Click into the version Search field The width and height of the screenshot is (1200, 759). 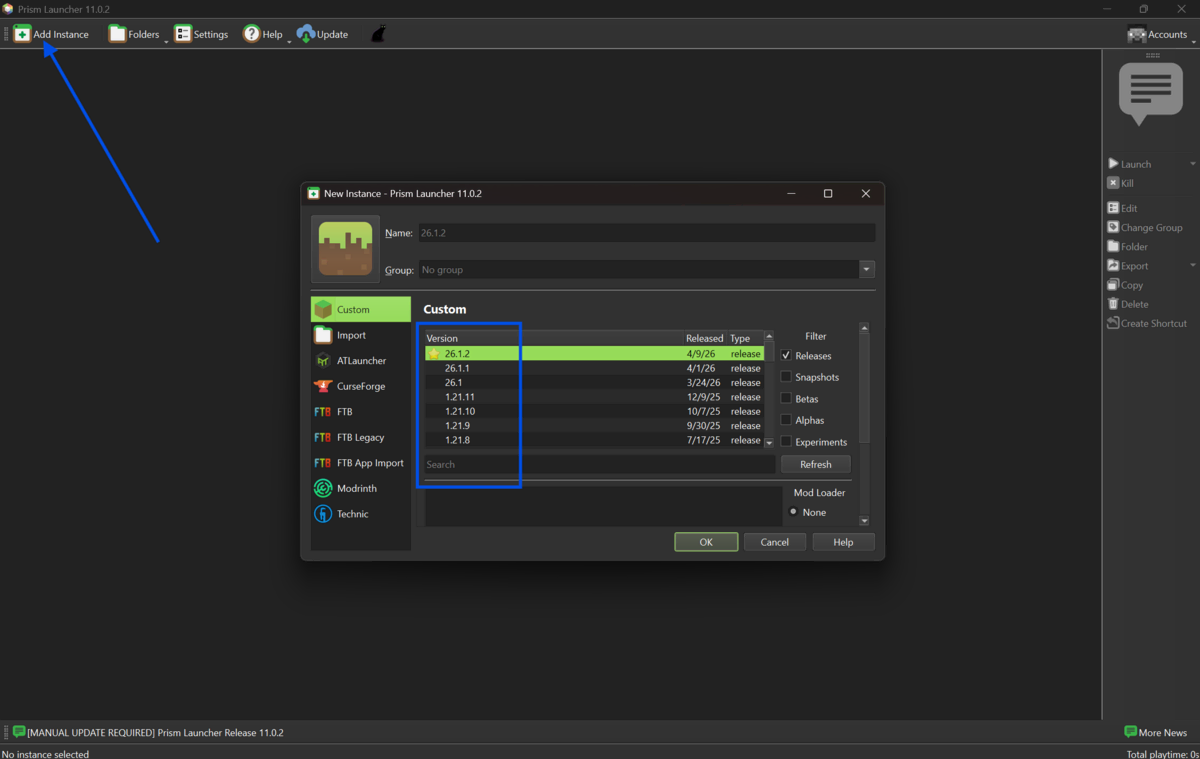(598, 464)
